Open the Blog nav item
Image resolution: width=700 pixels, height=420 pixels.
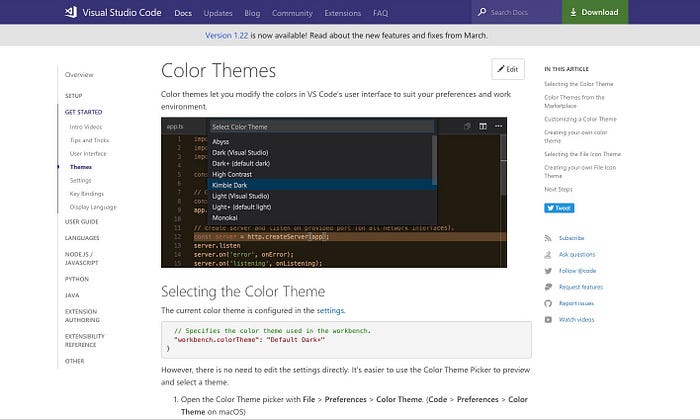click(252, 13)
